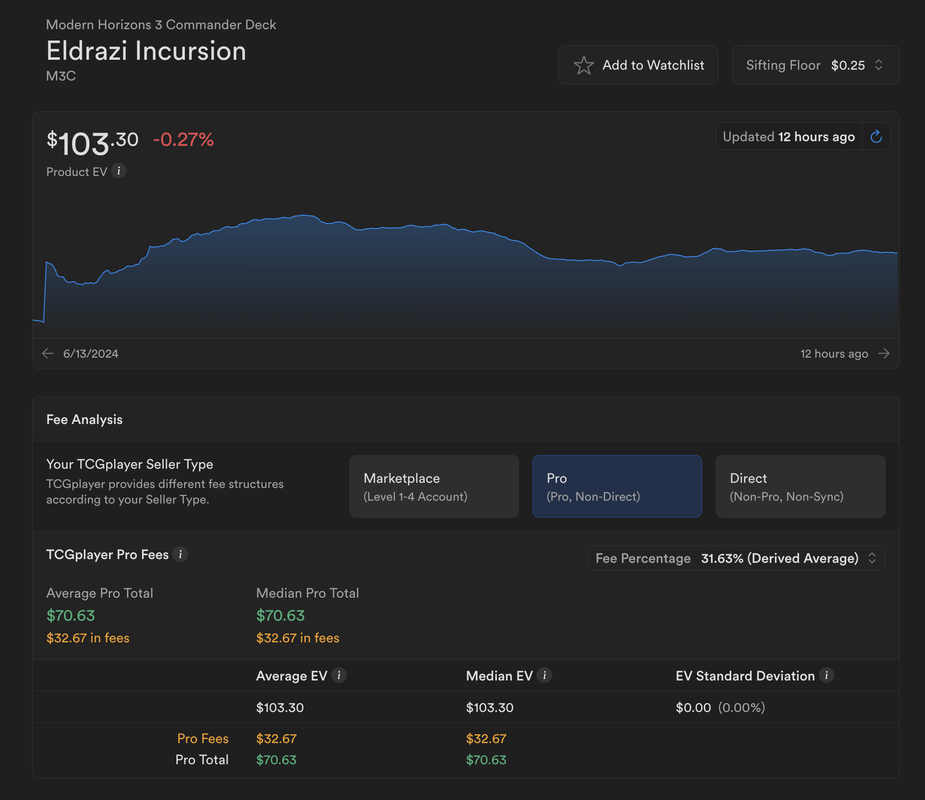Click the star icon beside Add to Watchlist

coord(583,65)
